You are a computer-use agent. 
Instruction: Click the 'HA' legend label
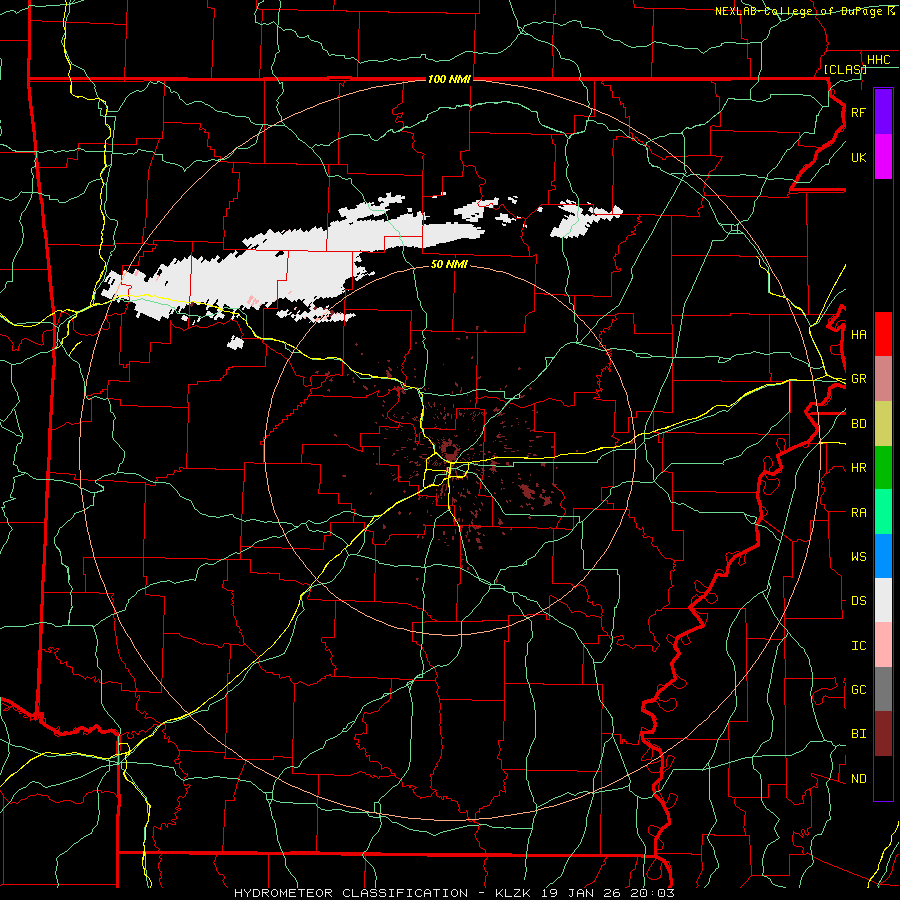tap(858, 334)
